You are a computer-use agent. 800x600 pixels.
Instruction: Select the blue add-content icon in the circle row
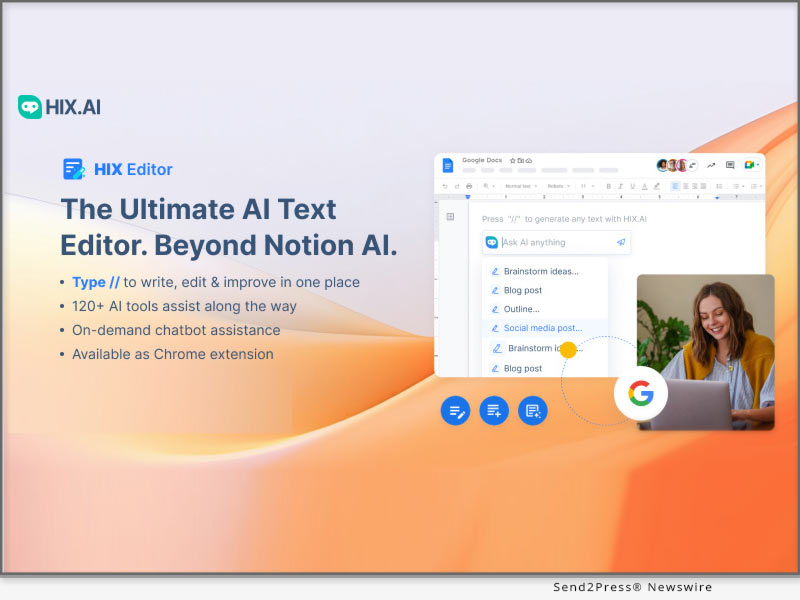494,411
